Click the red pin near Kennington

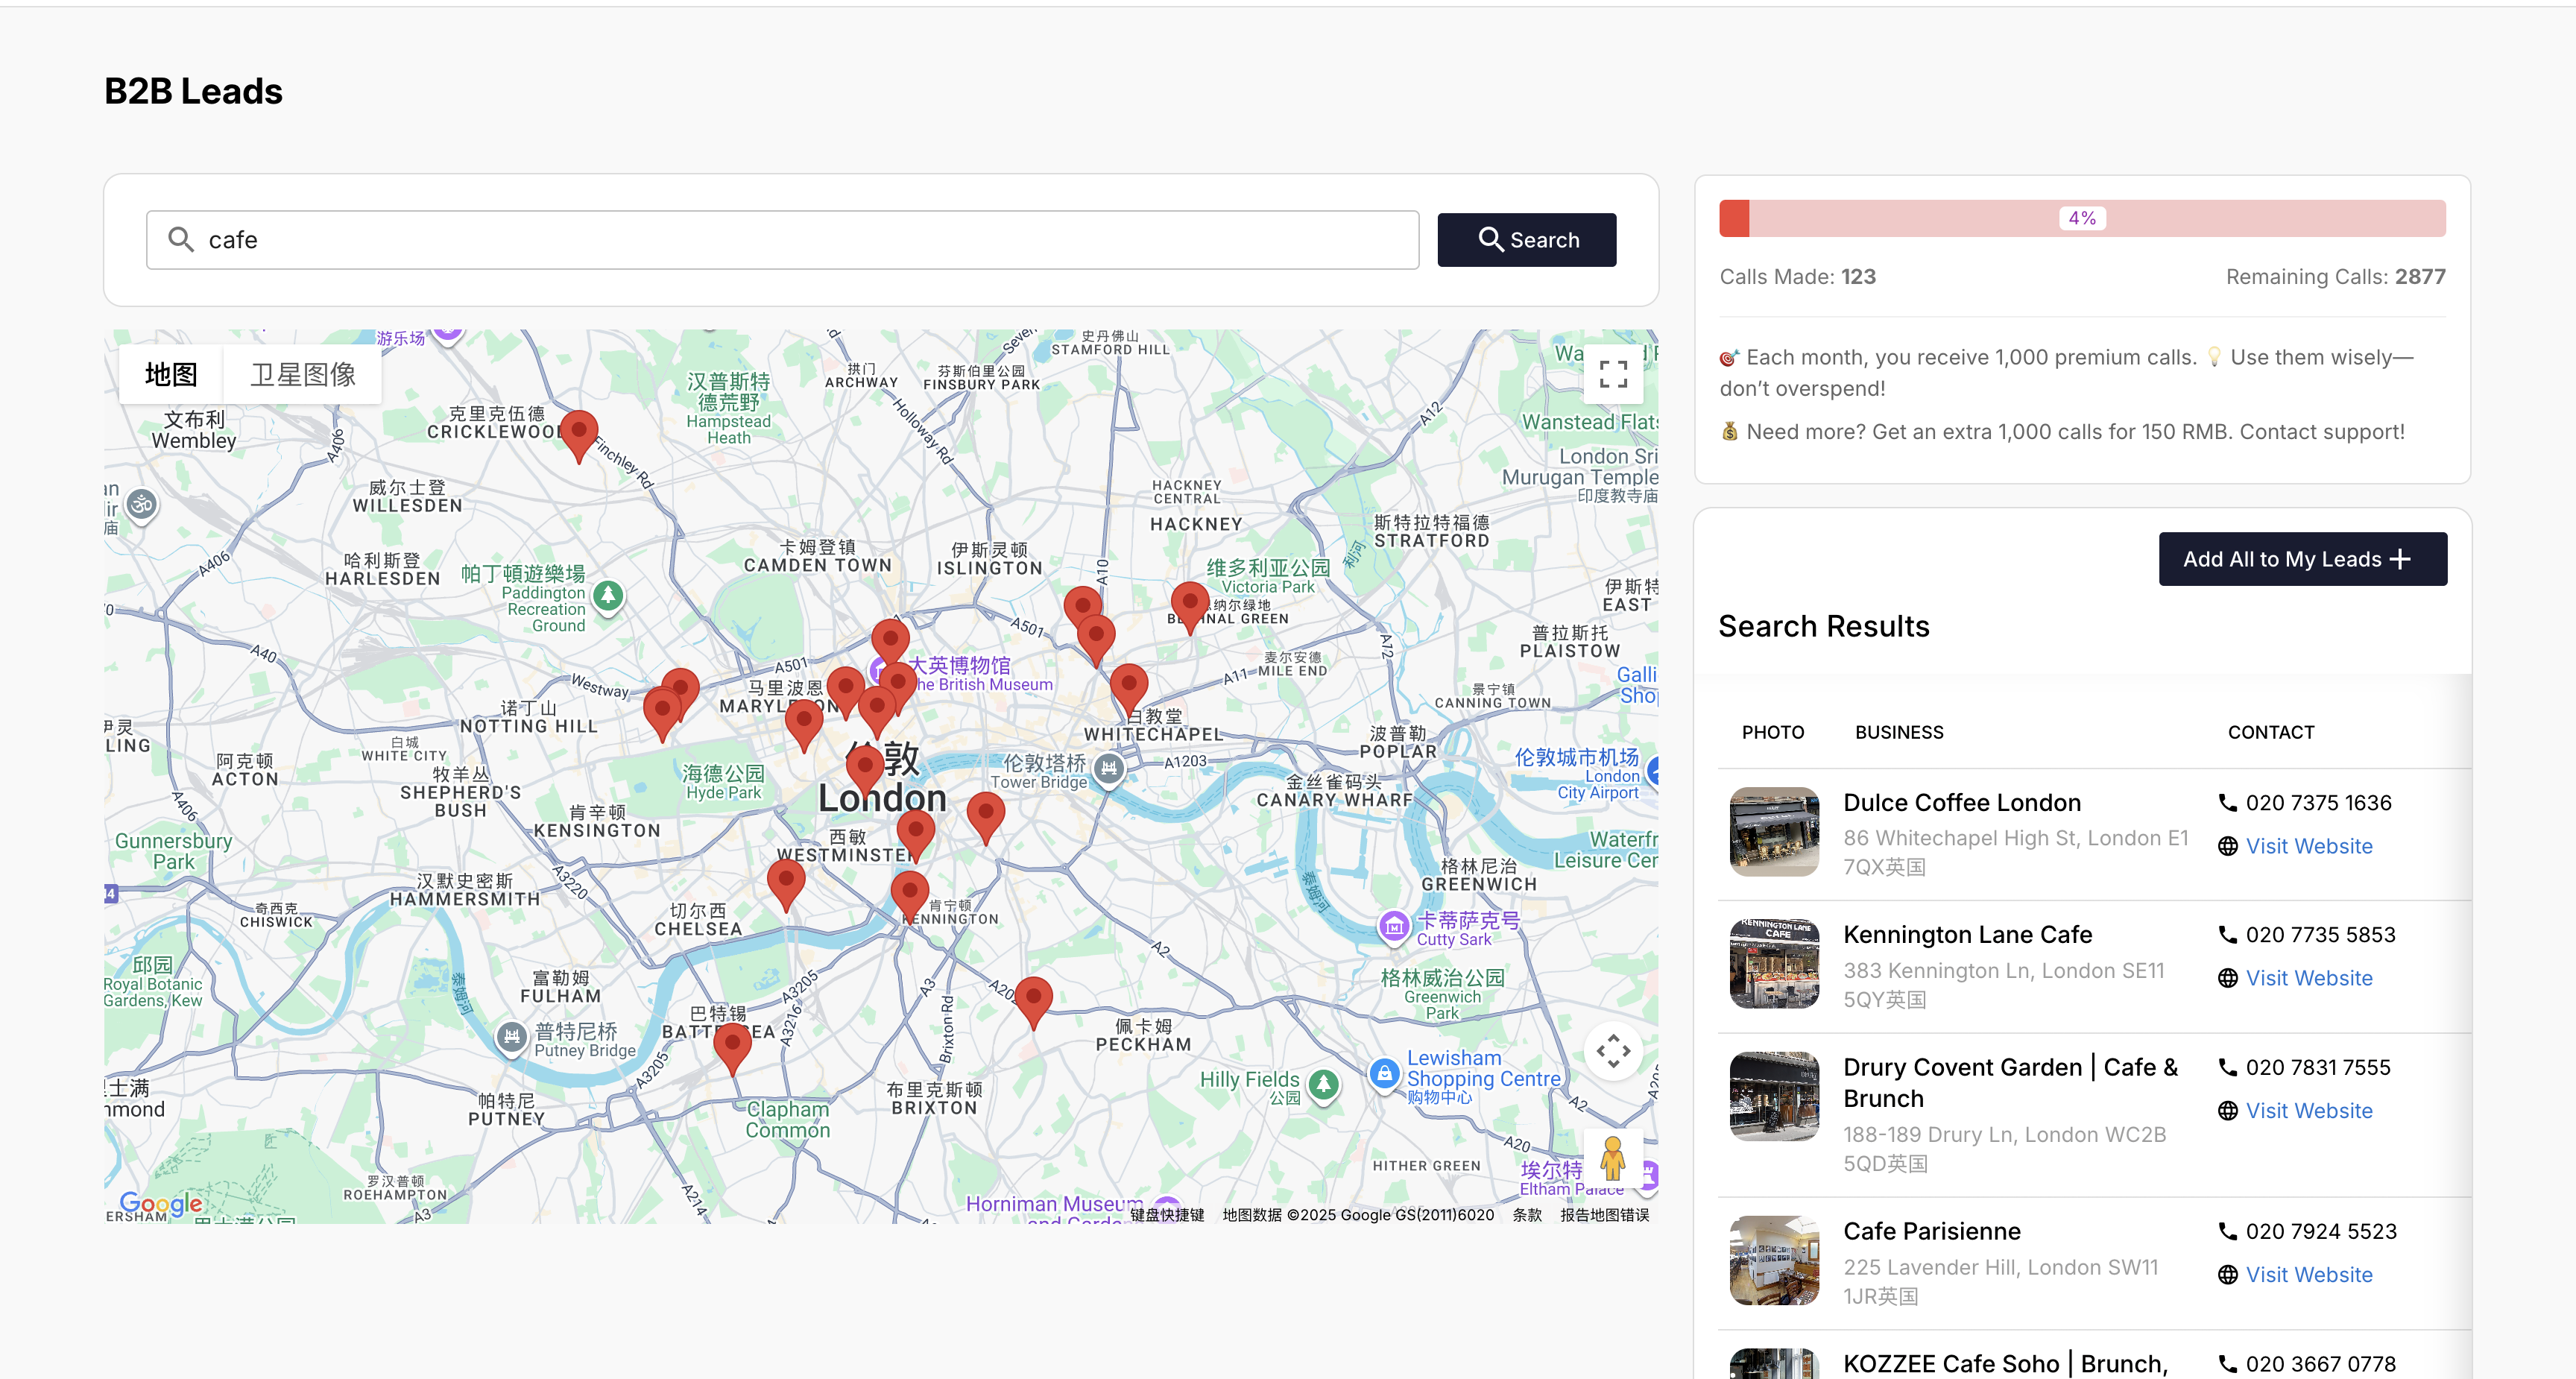(909, 895)
